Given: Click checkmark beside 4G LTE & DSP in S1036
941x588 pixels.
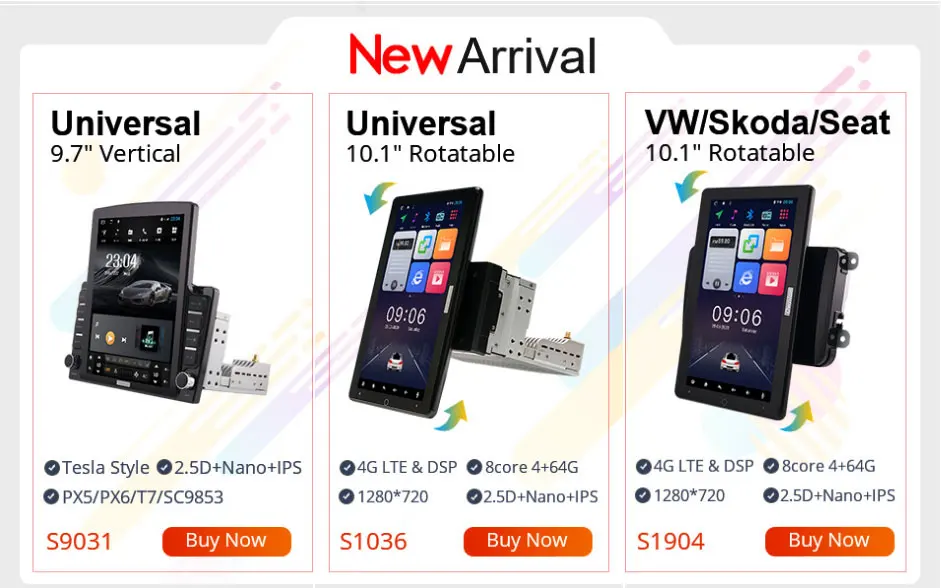Looking at the screenshot, I should coord(347,467).
